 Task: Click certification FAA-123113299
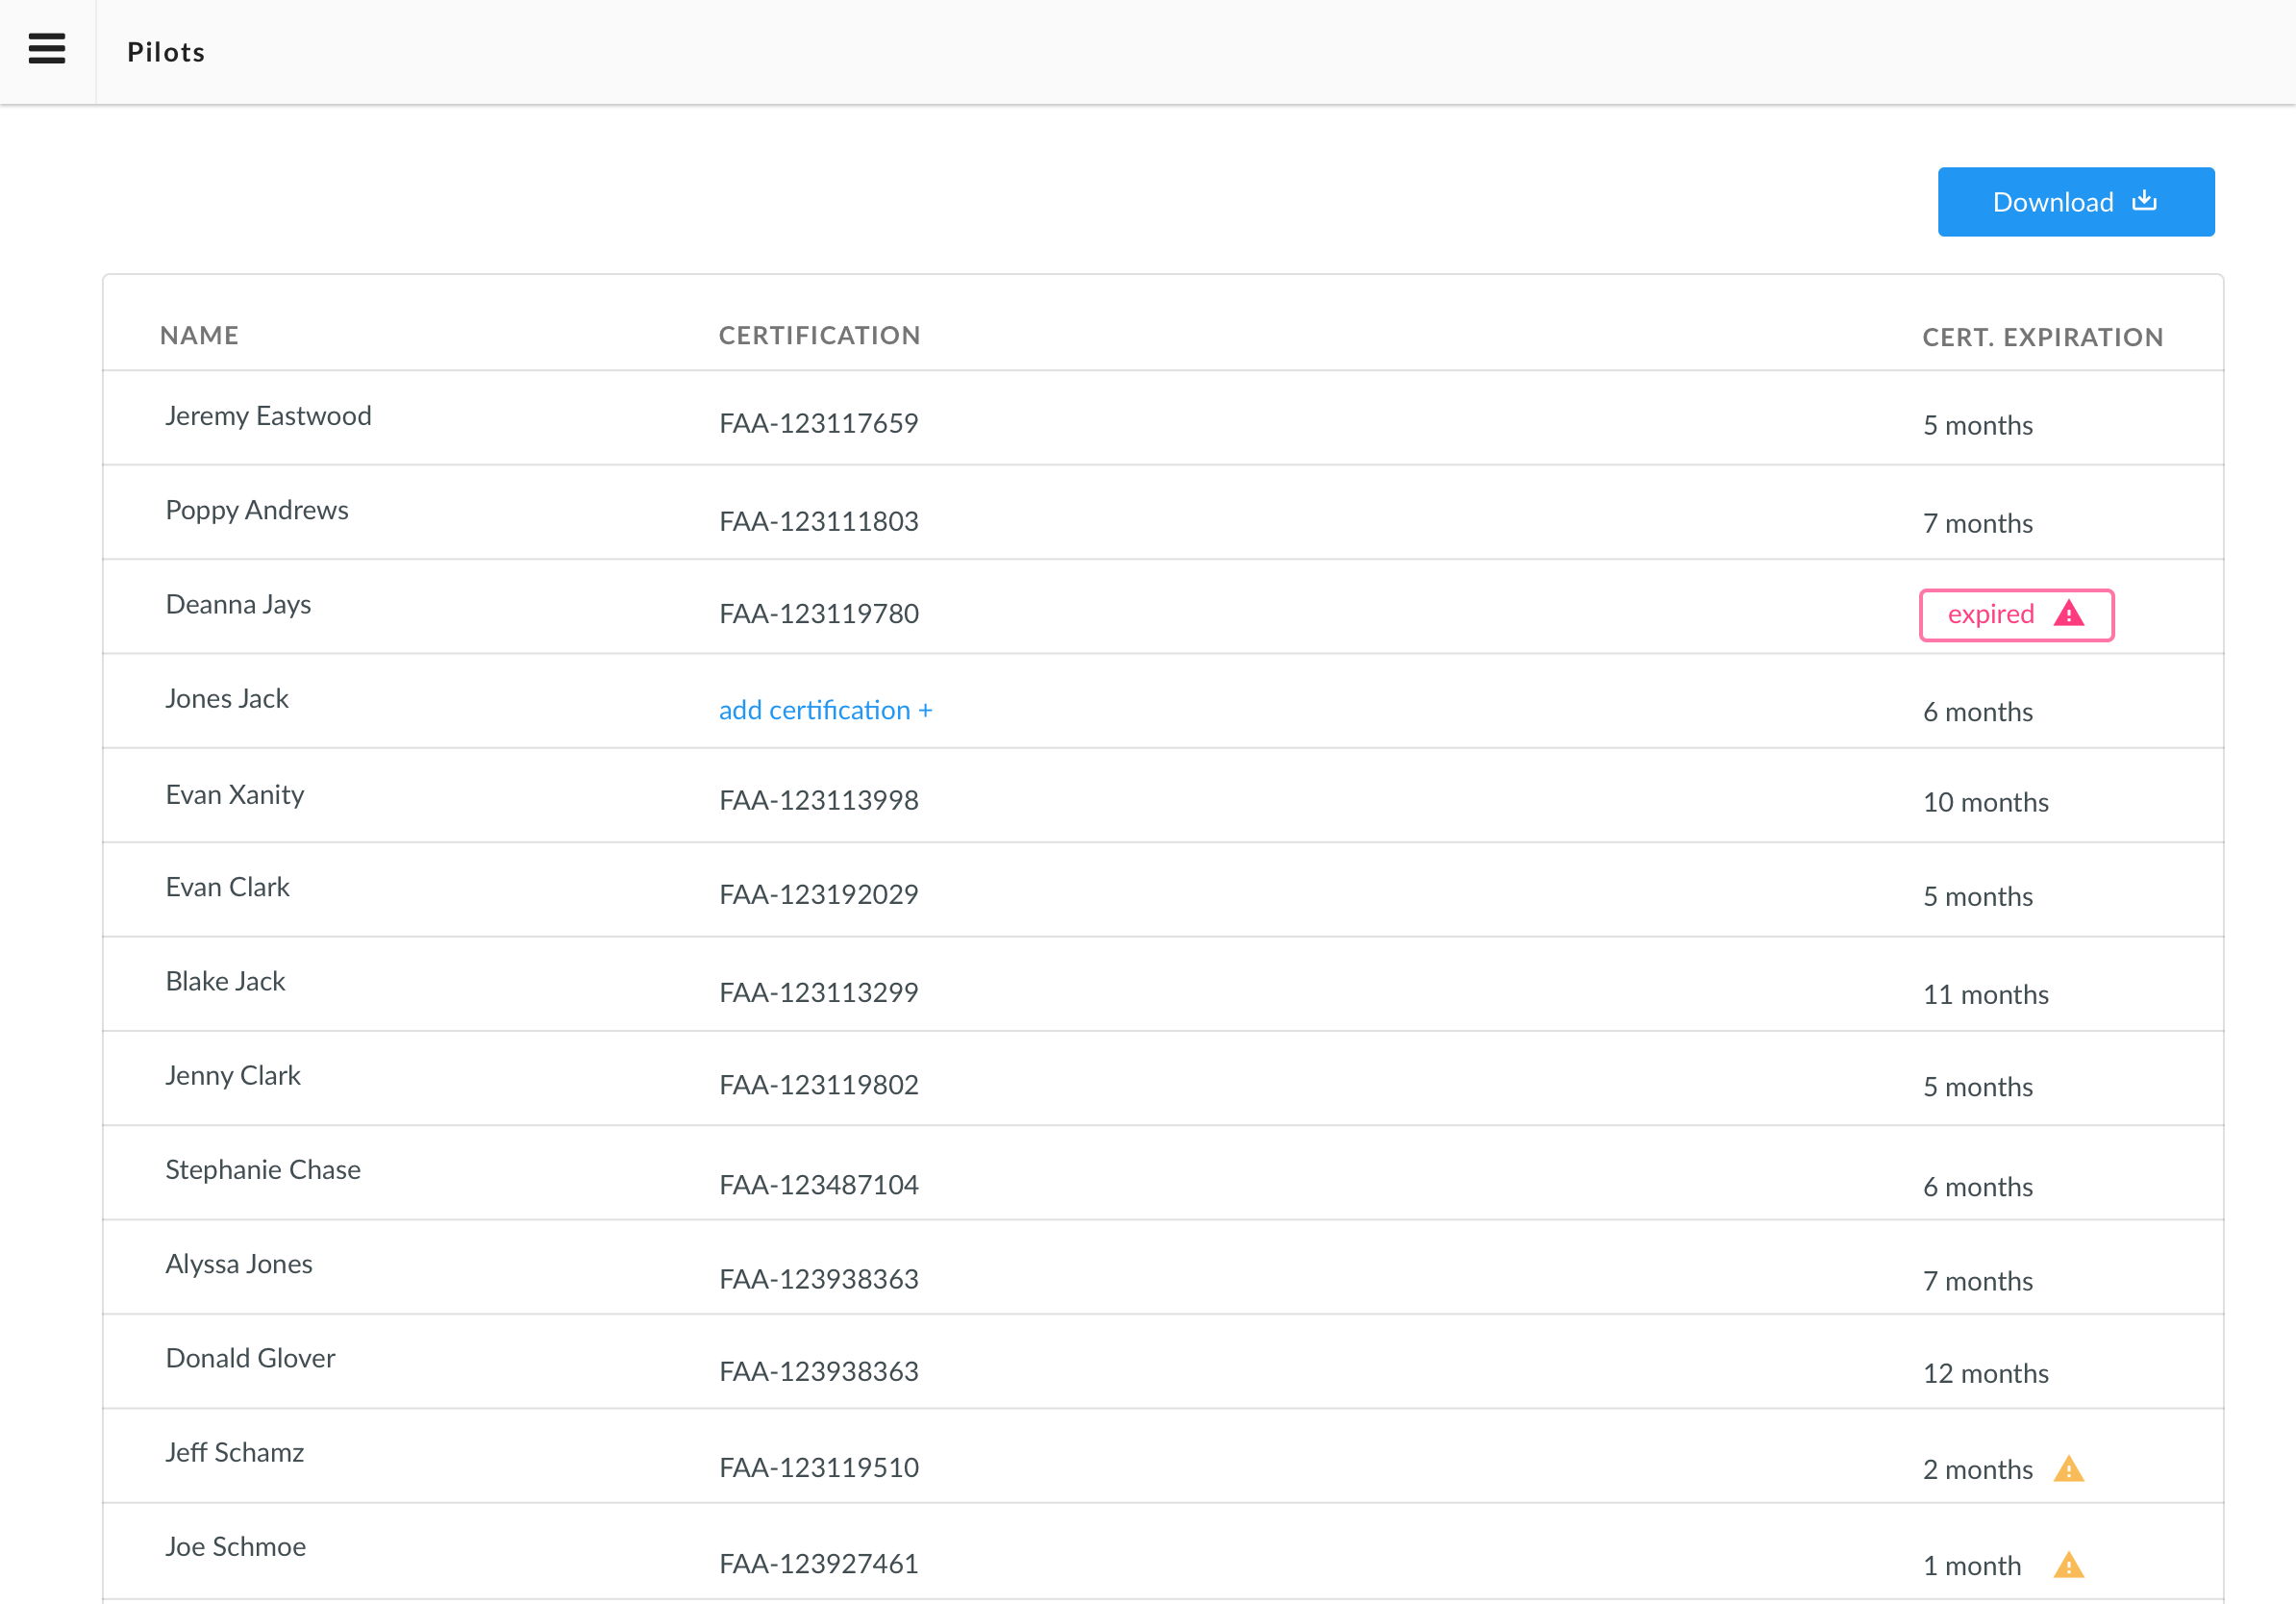click(x=819, y=992)
